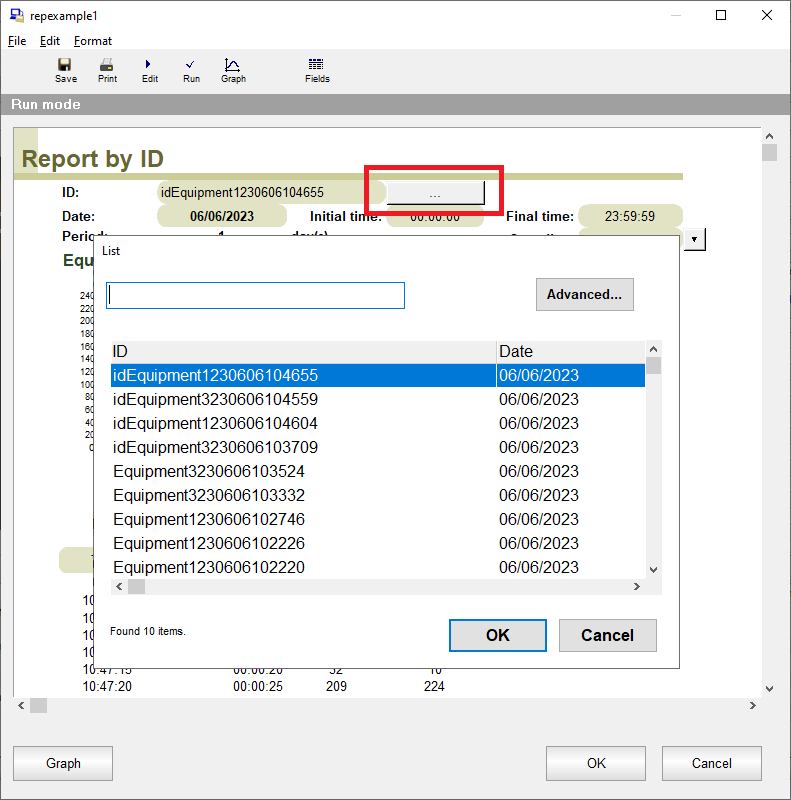The width and height of the screenshot is (791, 800).
Task: Click the bottom OK button of the report window
Action: pos(596,763)
